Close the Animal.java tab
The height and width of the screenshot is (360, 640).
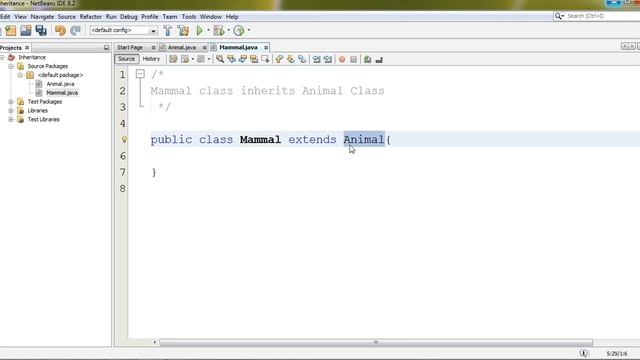(x=204, y=48)
